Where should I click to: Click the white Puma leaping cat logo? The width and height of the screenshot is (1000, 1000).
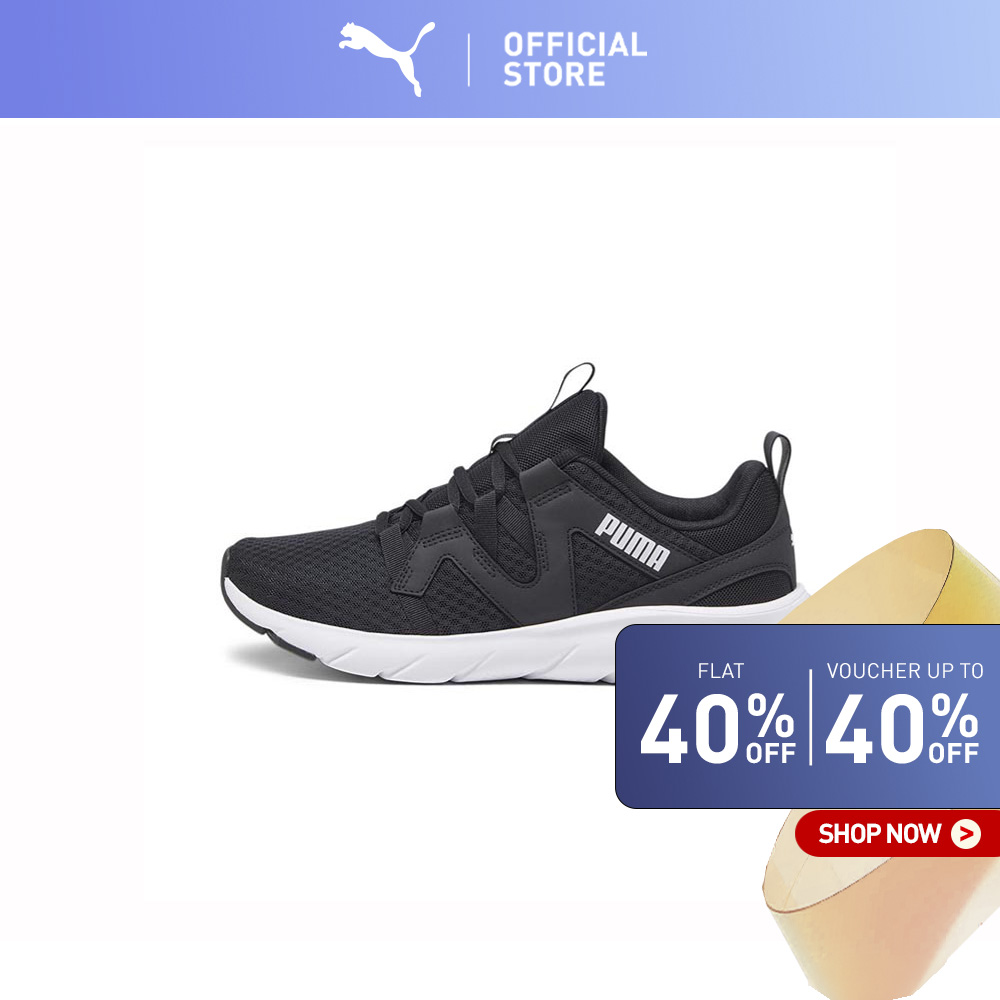point(387,59)
